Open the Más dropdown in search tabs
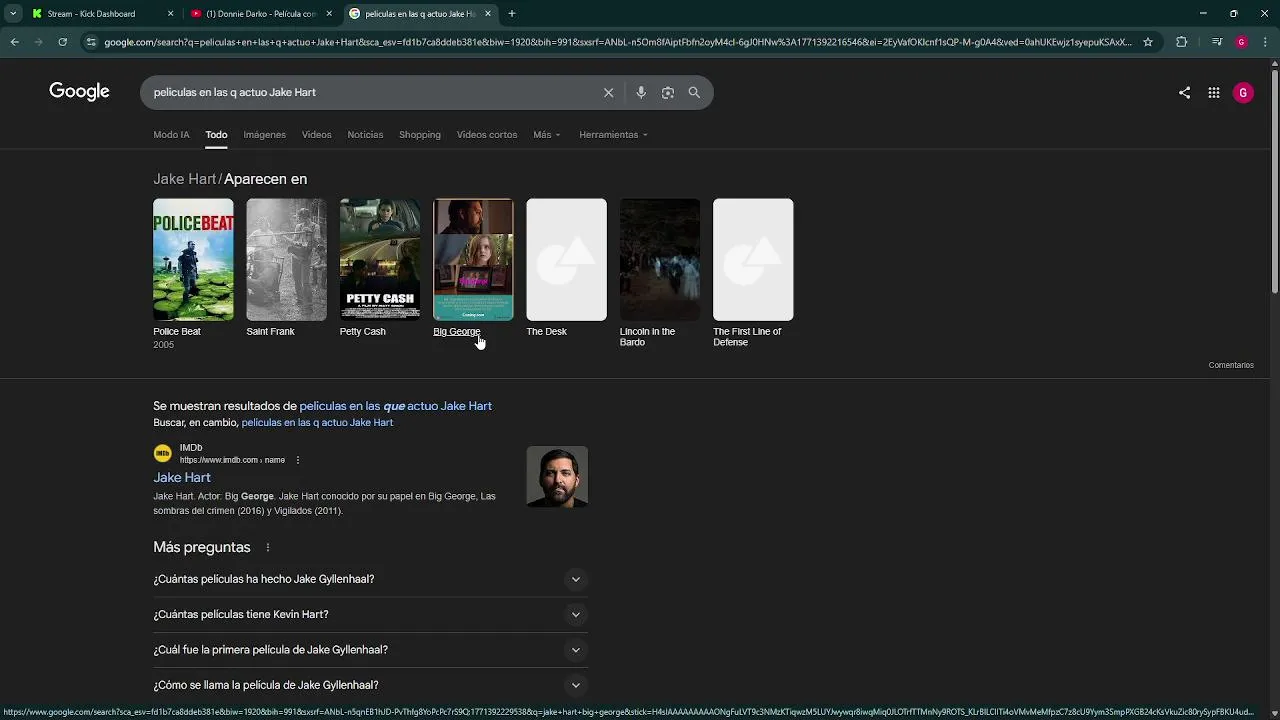The width and height of the screenshot is (1280, 720). pos(547,135)
